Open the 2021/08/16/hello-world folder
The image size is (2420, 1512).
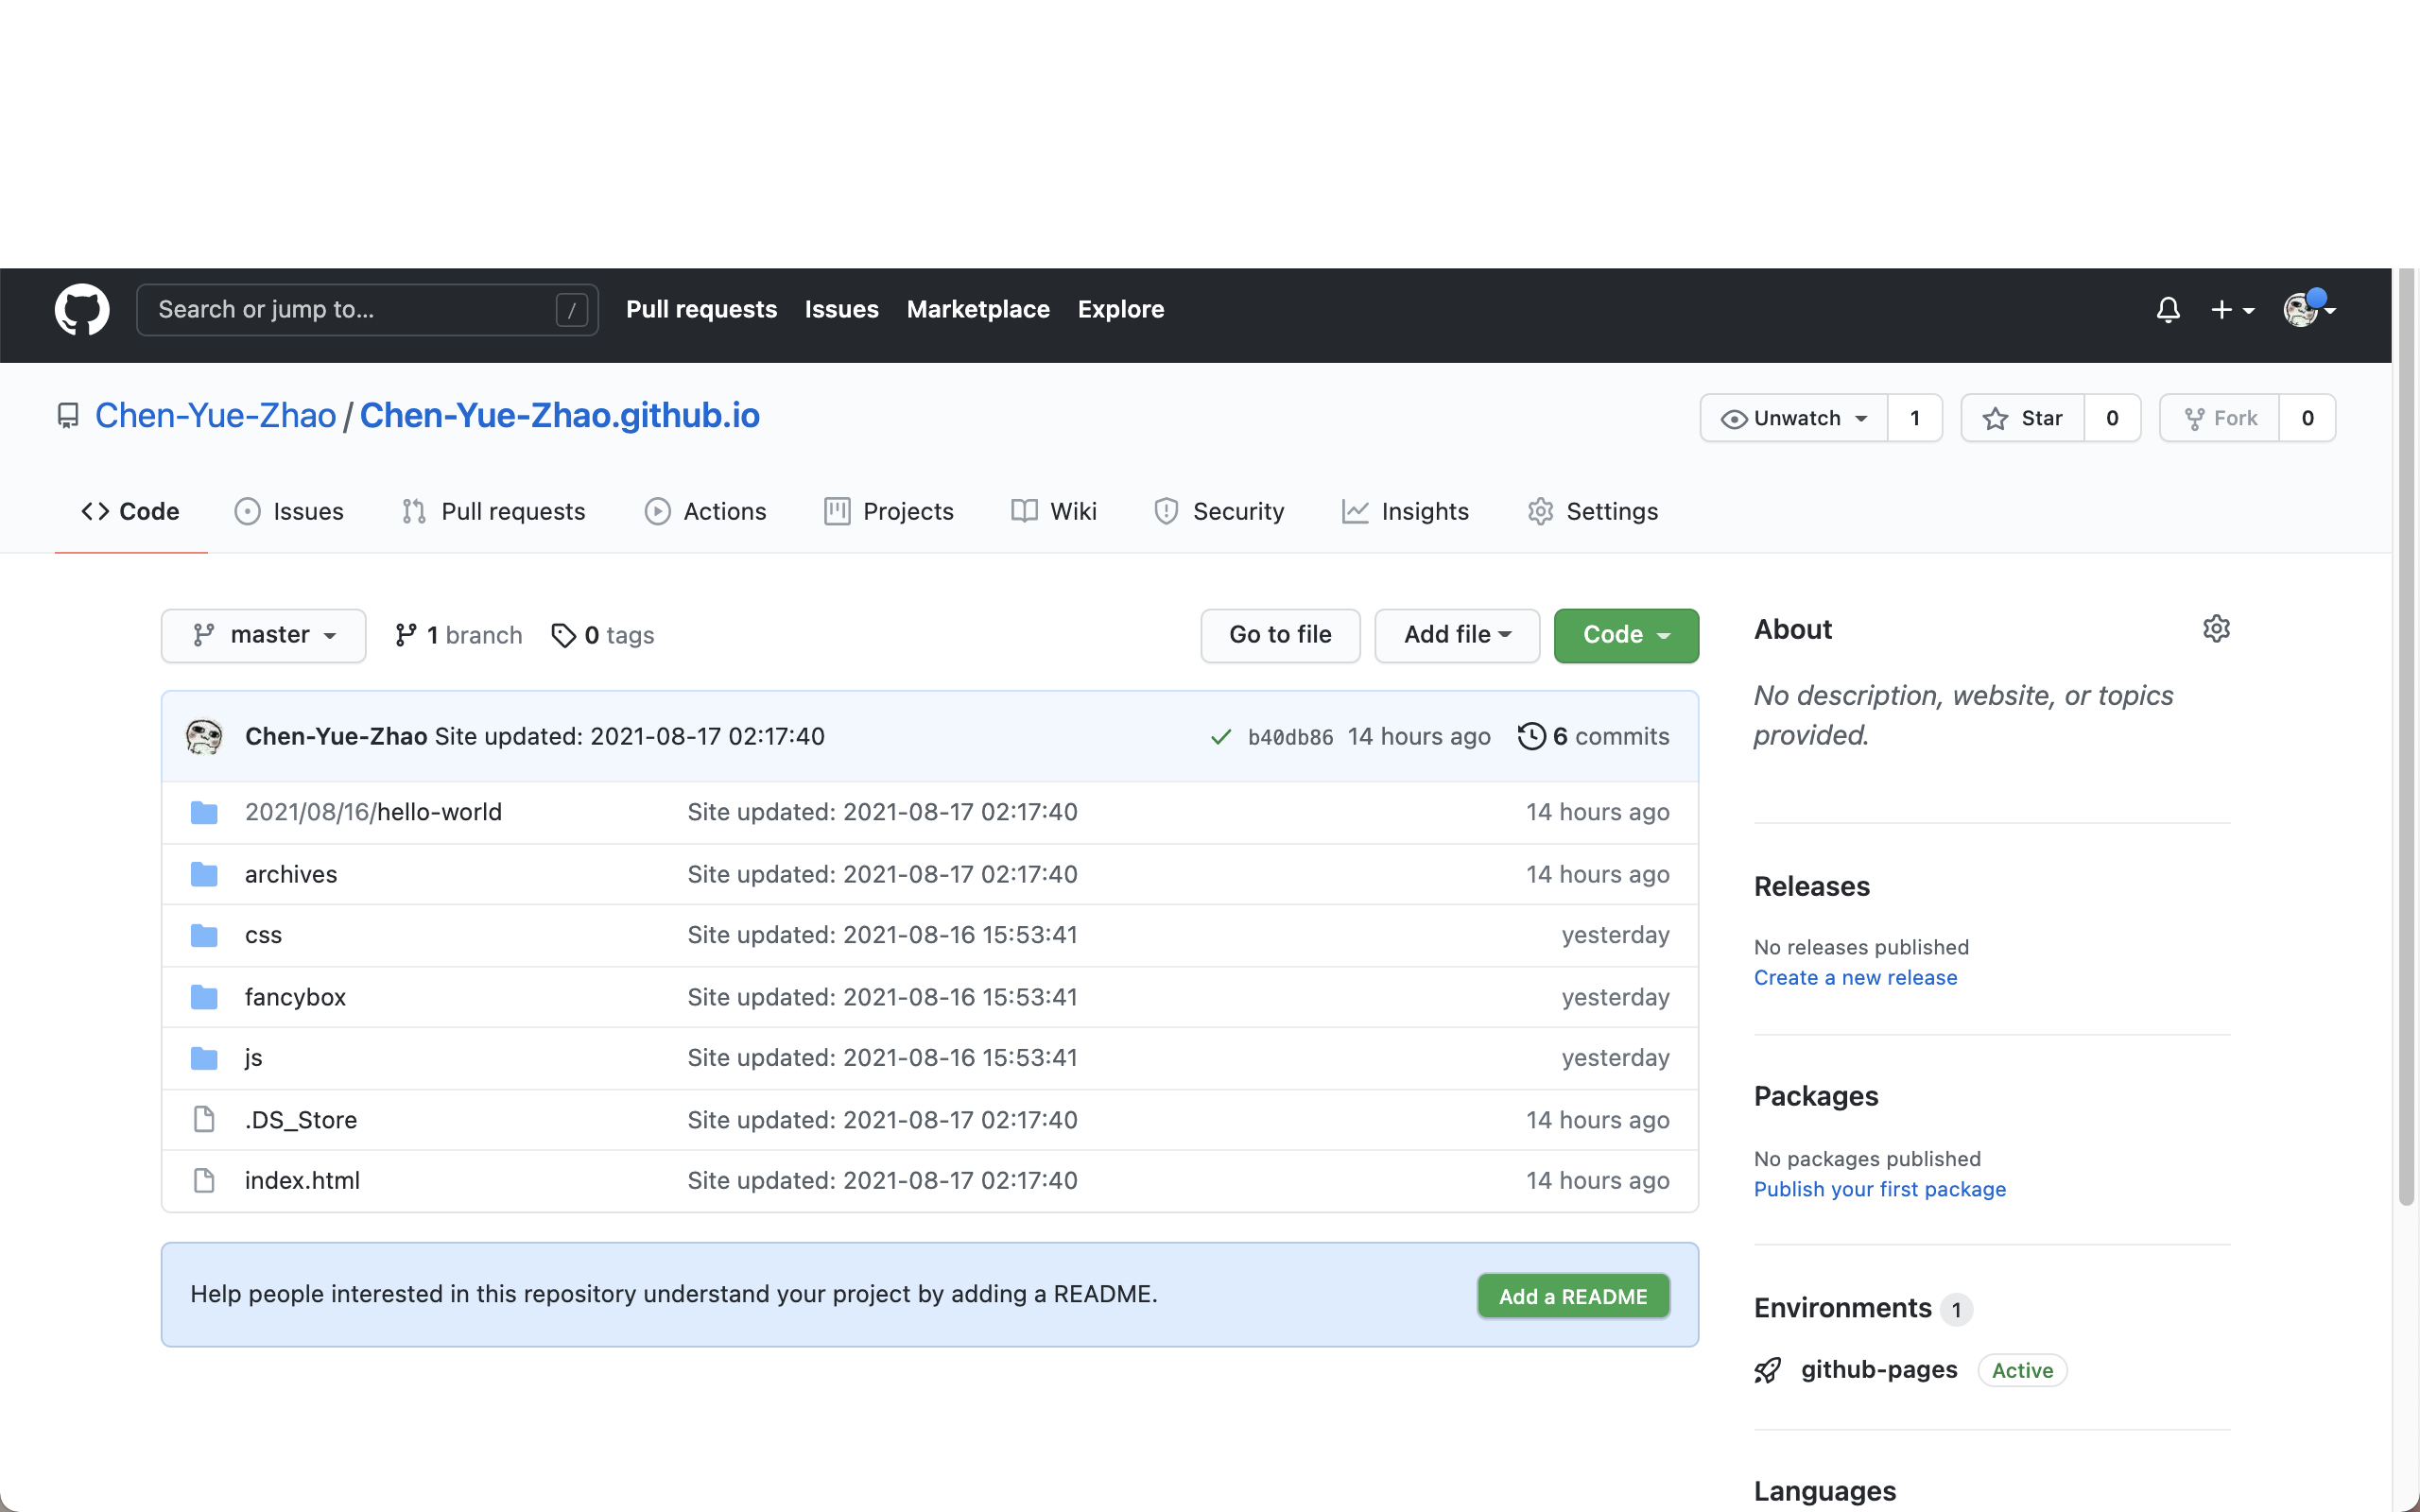(x=373, y=812)
